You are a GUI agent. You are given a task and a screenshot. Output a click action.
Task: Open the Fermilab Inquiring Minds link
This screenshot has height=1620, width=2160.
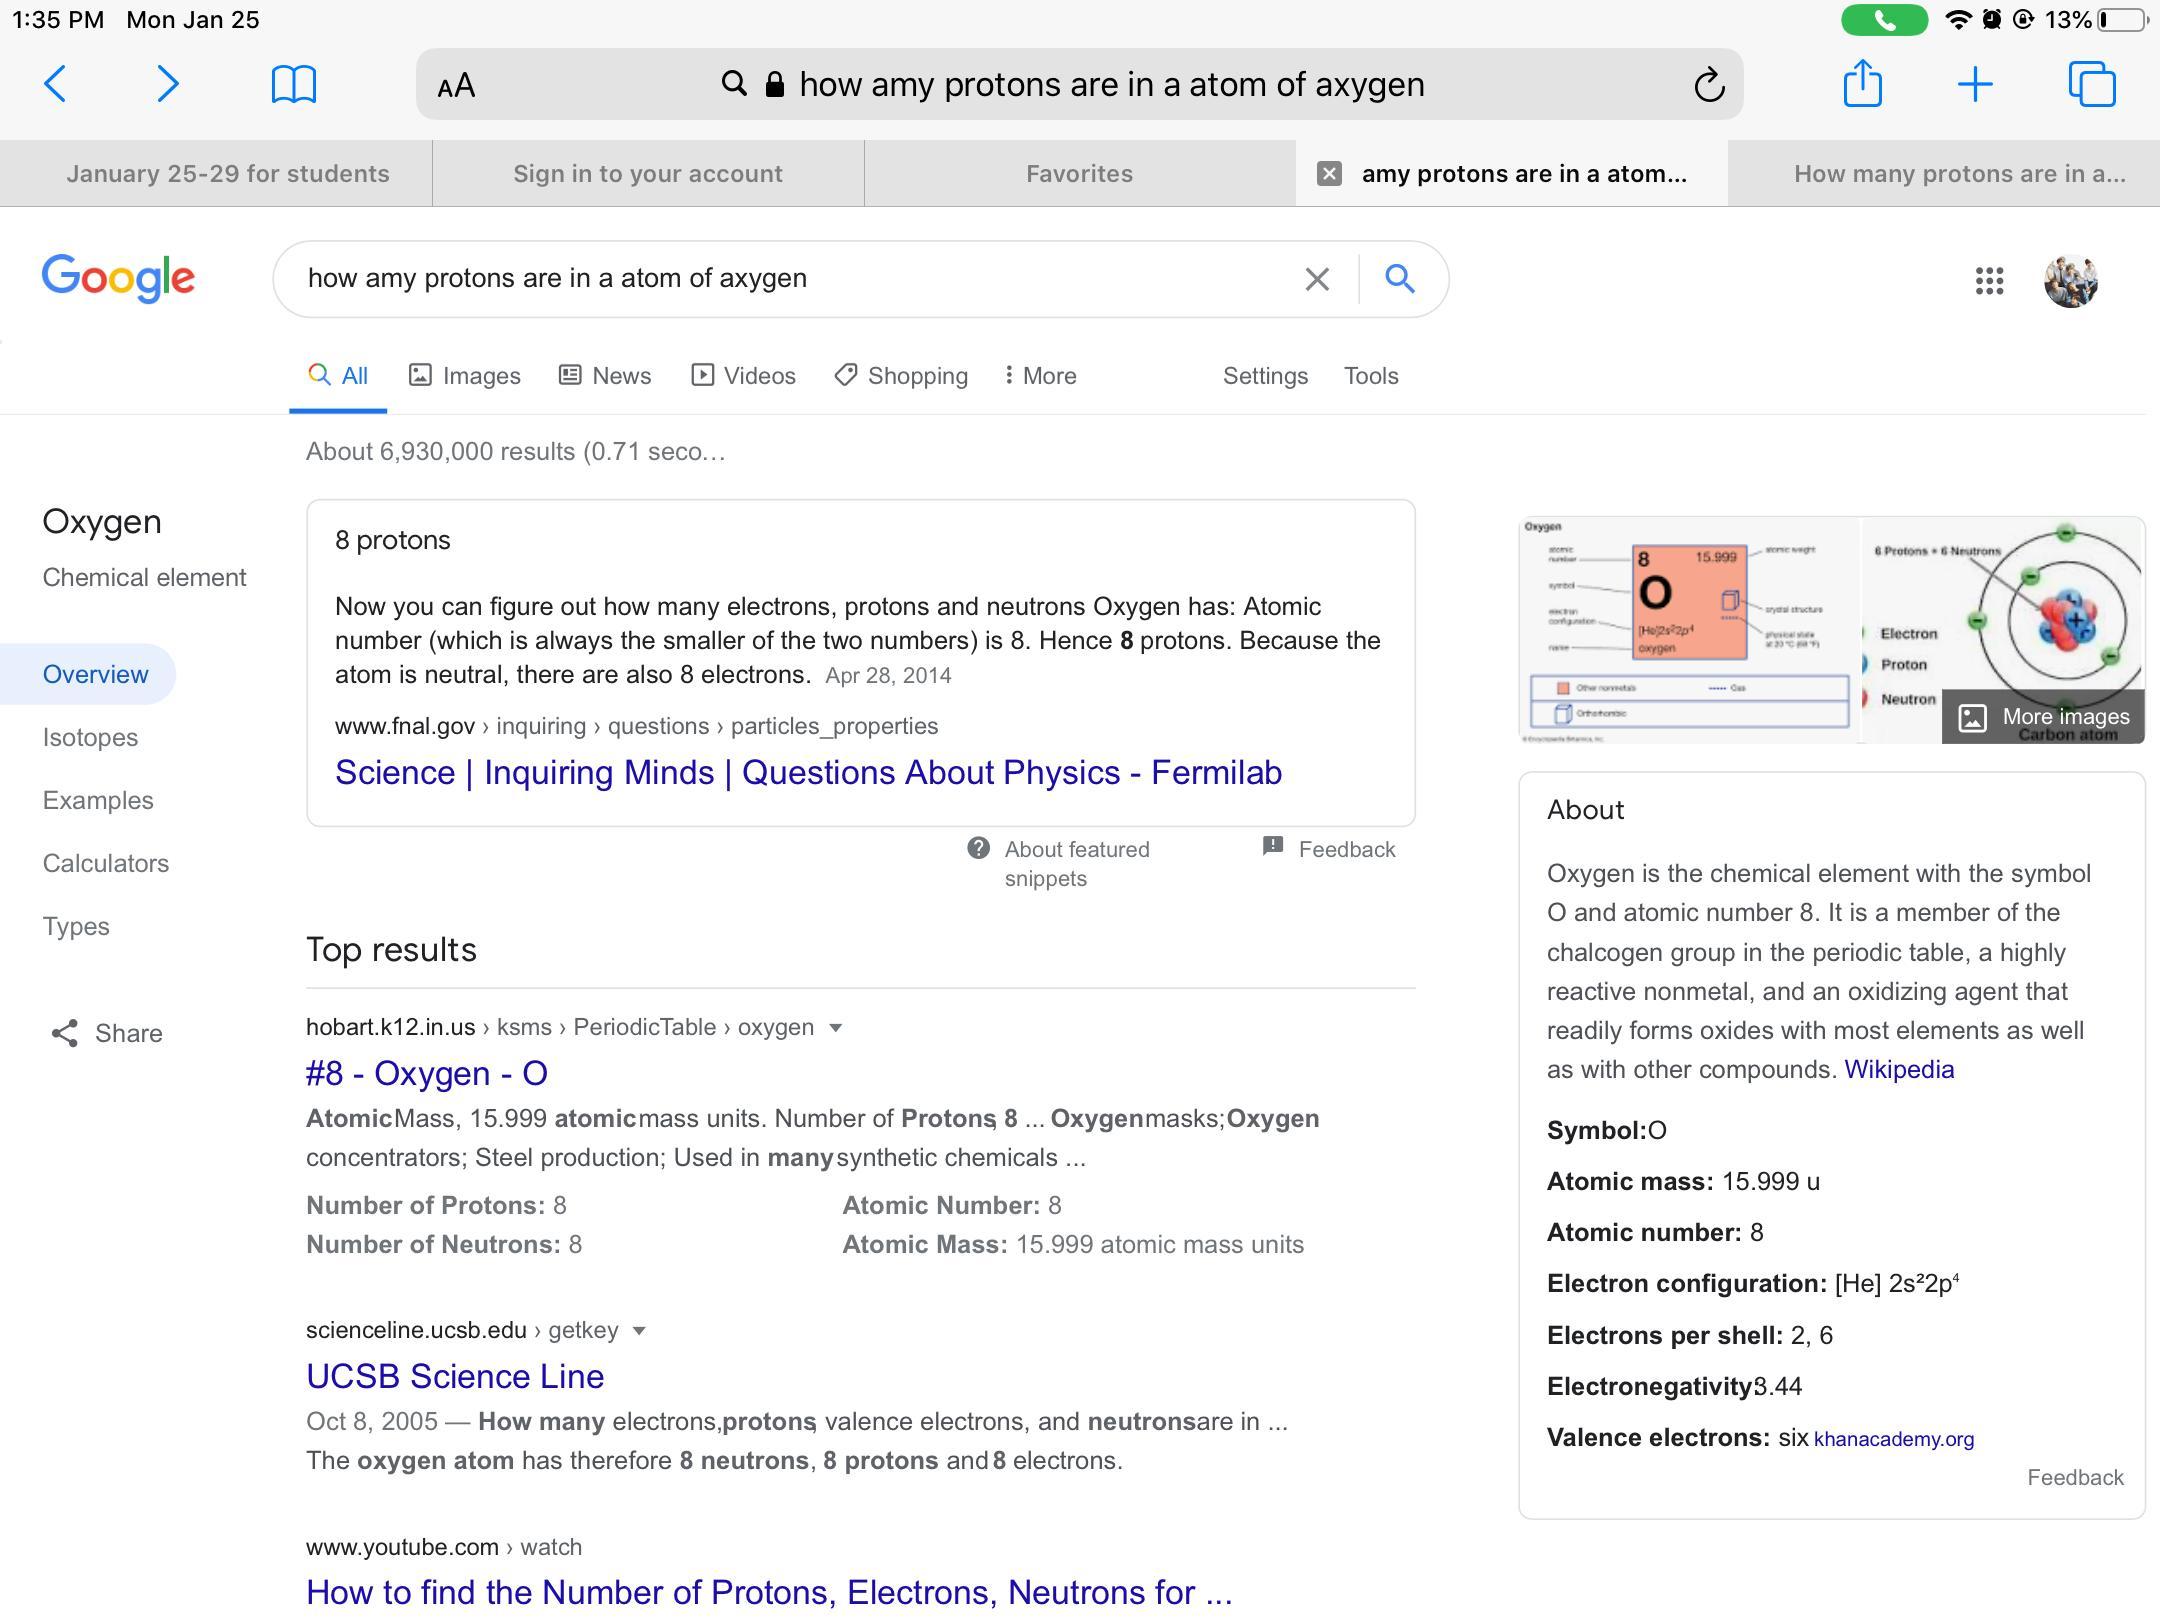tap(808, 773)
